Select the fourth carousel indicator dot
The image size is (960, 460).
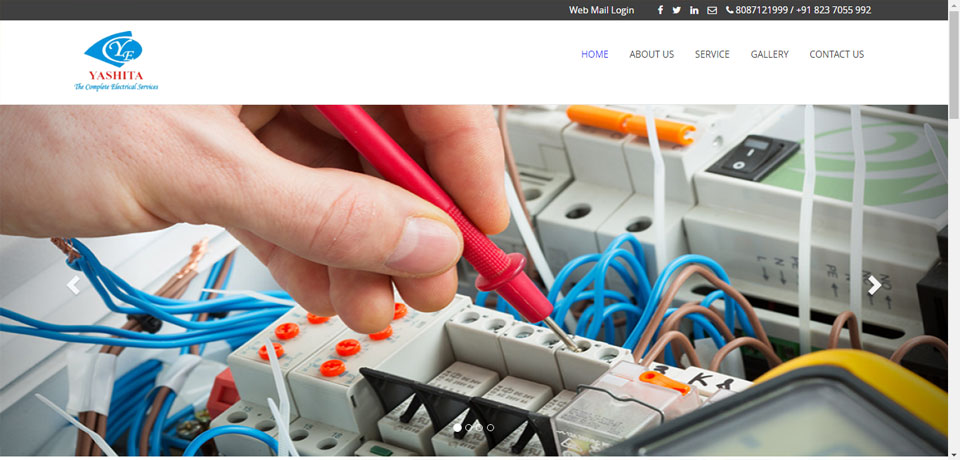[490, 428]
